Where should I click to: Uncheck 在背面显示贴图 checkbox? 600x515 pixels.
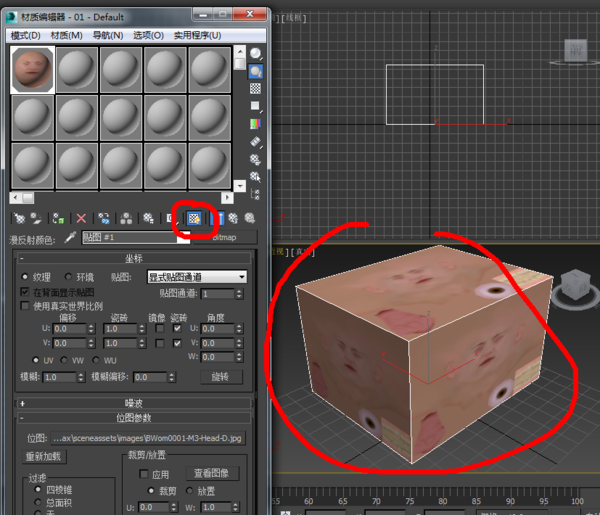(25, 292)
